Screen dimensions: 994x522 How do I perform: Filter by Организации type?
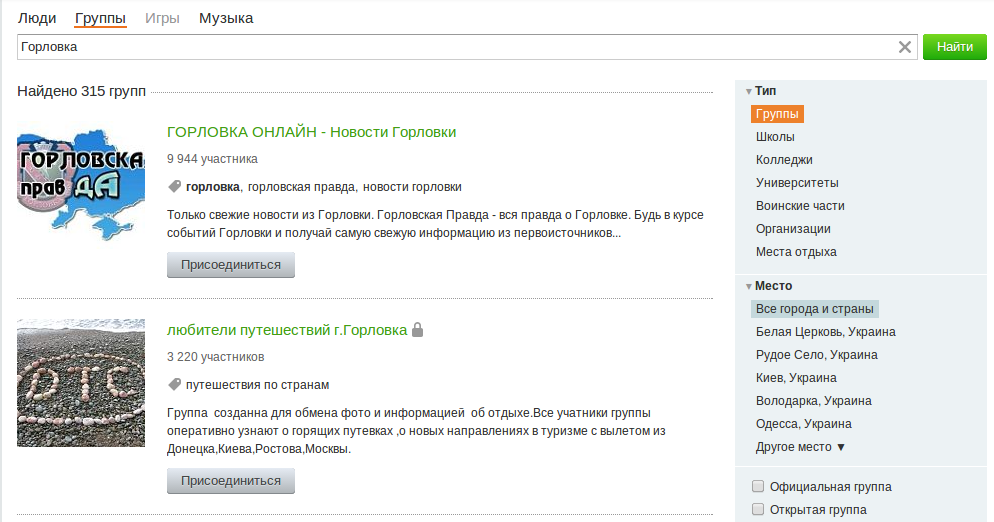tap(793, 228)
